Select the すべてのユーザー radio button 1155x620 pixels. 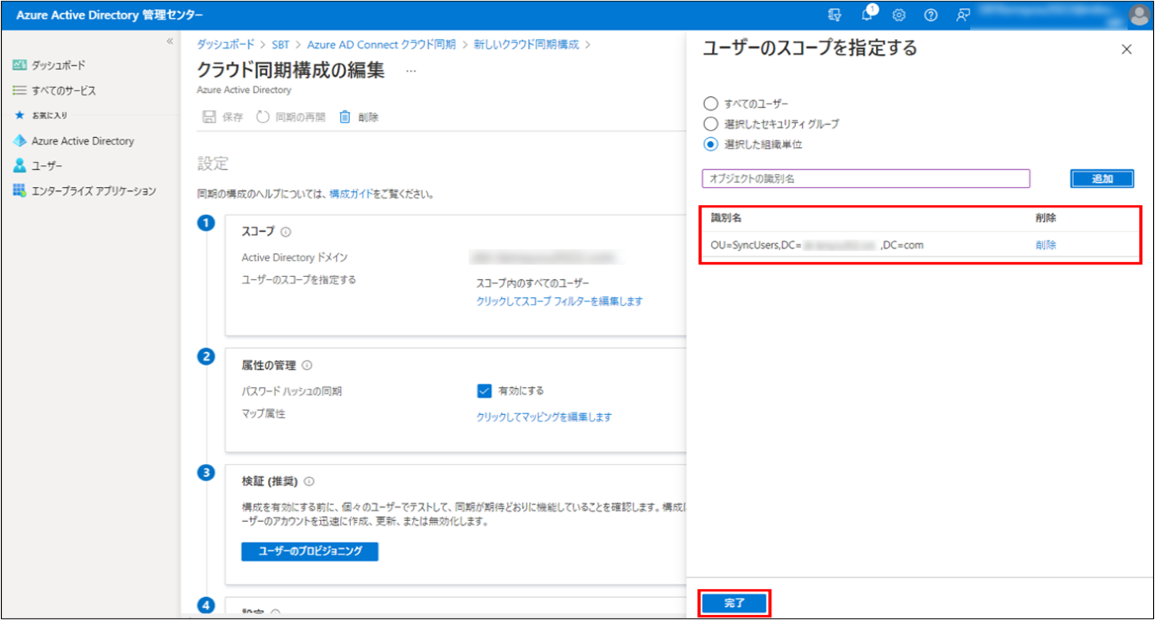coord(710,104)
